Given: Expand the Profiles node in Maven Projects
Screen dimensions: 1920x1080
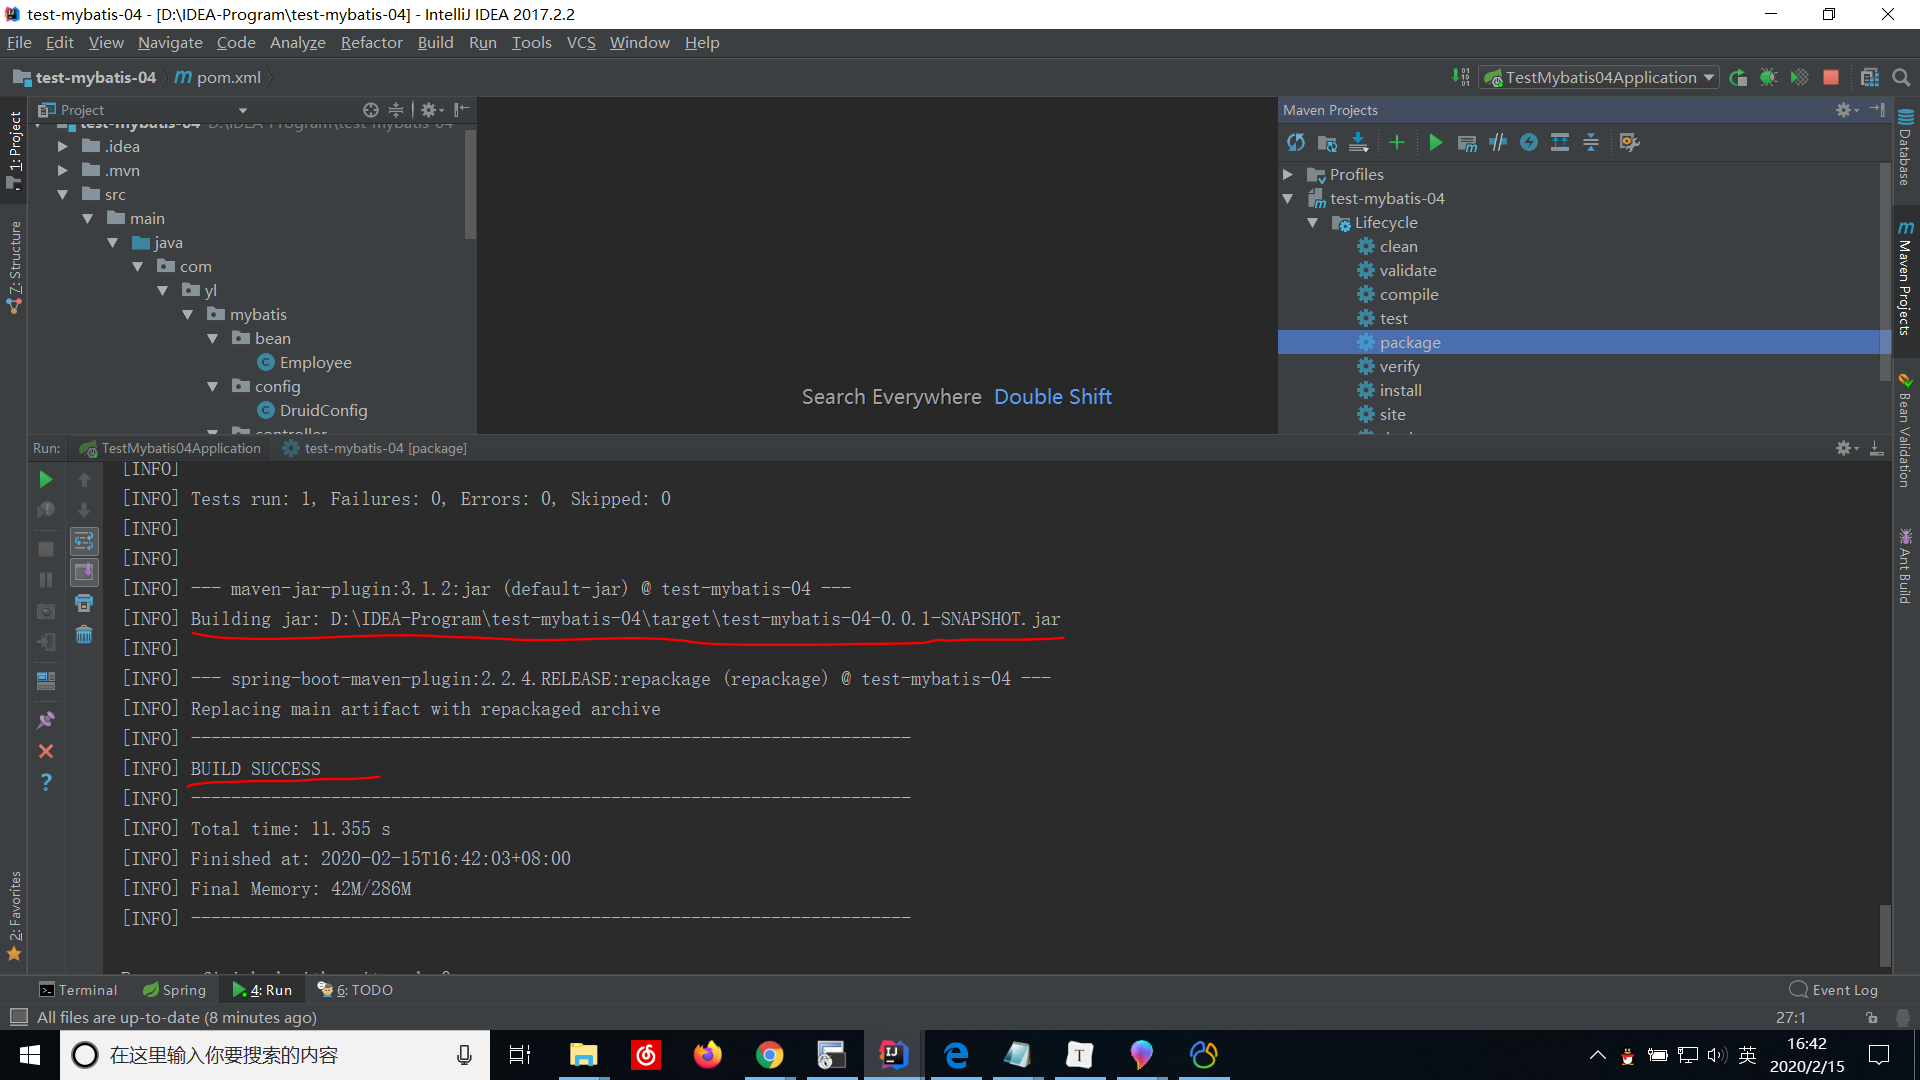Looking at the screenshot, I should pyautogui.click(x=1289, y=174).
